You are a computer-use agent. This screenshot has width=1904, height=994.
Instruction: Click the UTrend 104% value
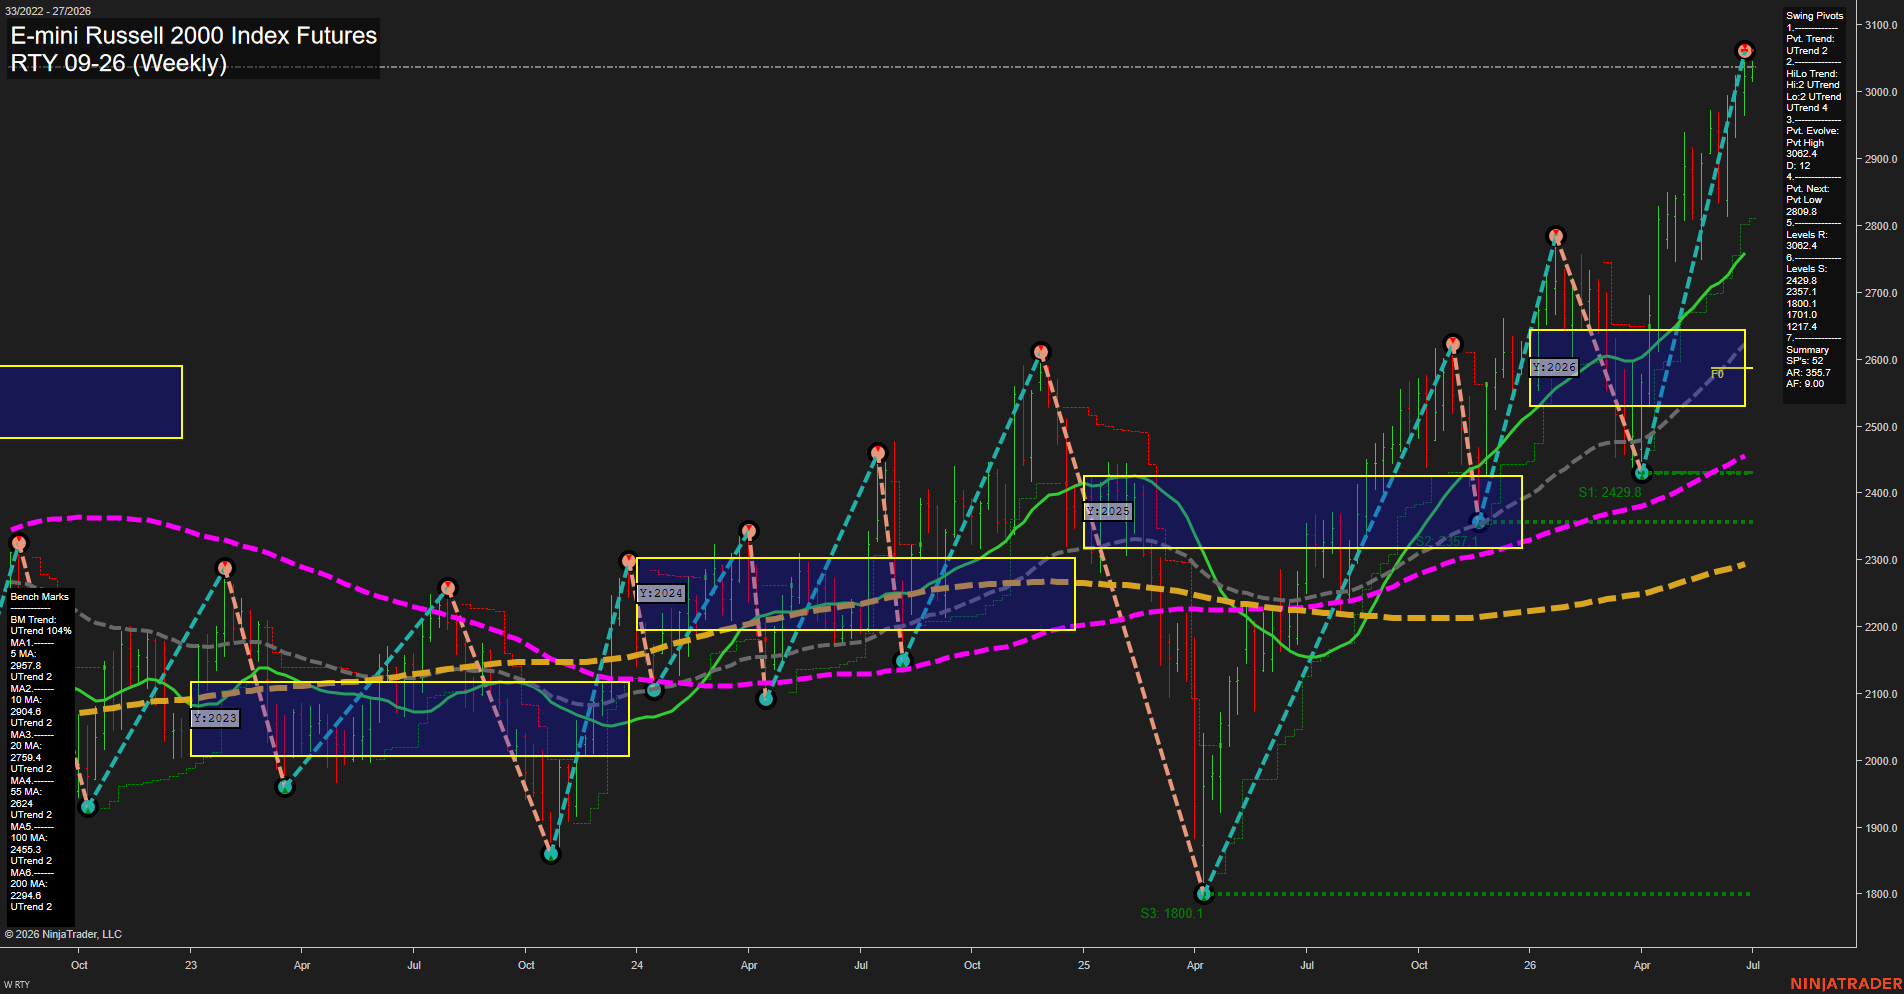click(41, 631)
